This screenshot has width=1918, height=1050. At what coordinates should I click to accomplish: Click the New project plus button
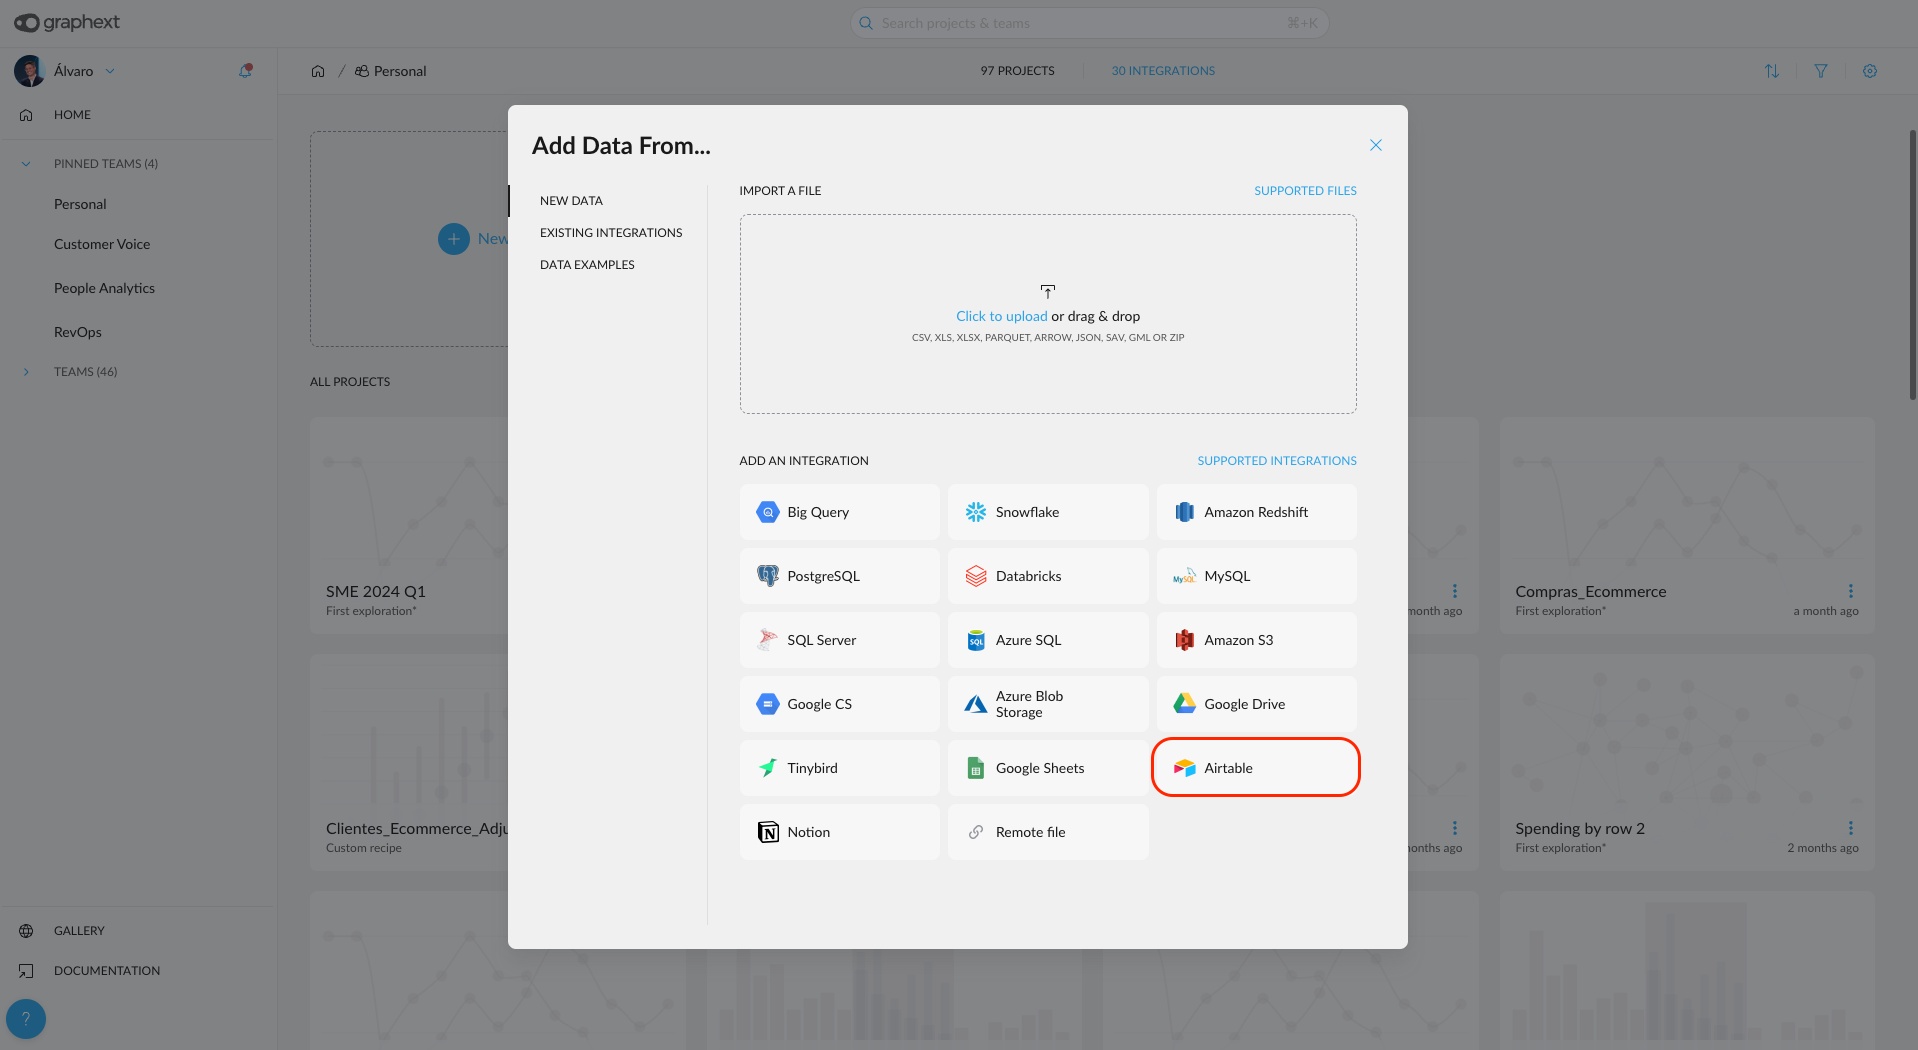pyautogui.click(x=454, y=239)
